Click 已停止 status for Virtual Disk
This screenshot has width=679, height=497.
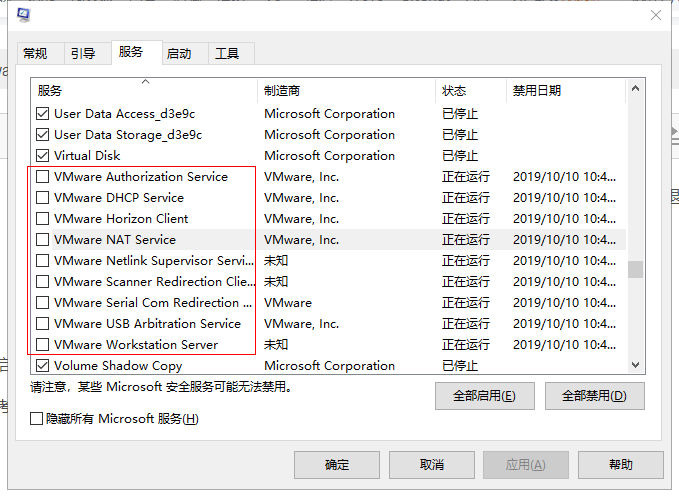(459, 155)
